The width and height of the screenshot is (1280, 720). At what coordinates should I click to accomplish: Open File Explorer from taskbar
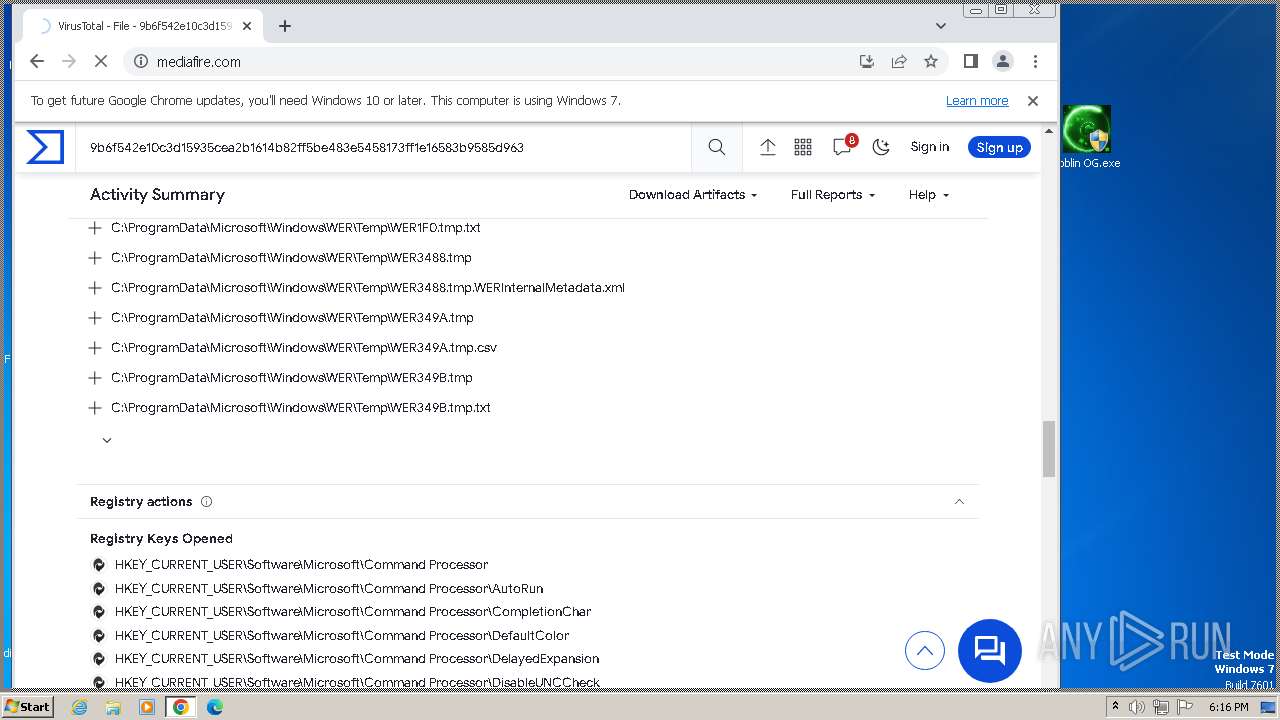pyautogui.click(x=113, y=707)
